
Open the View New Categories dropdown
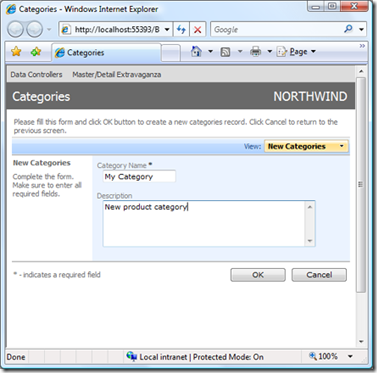[x=306, y=146]
